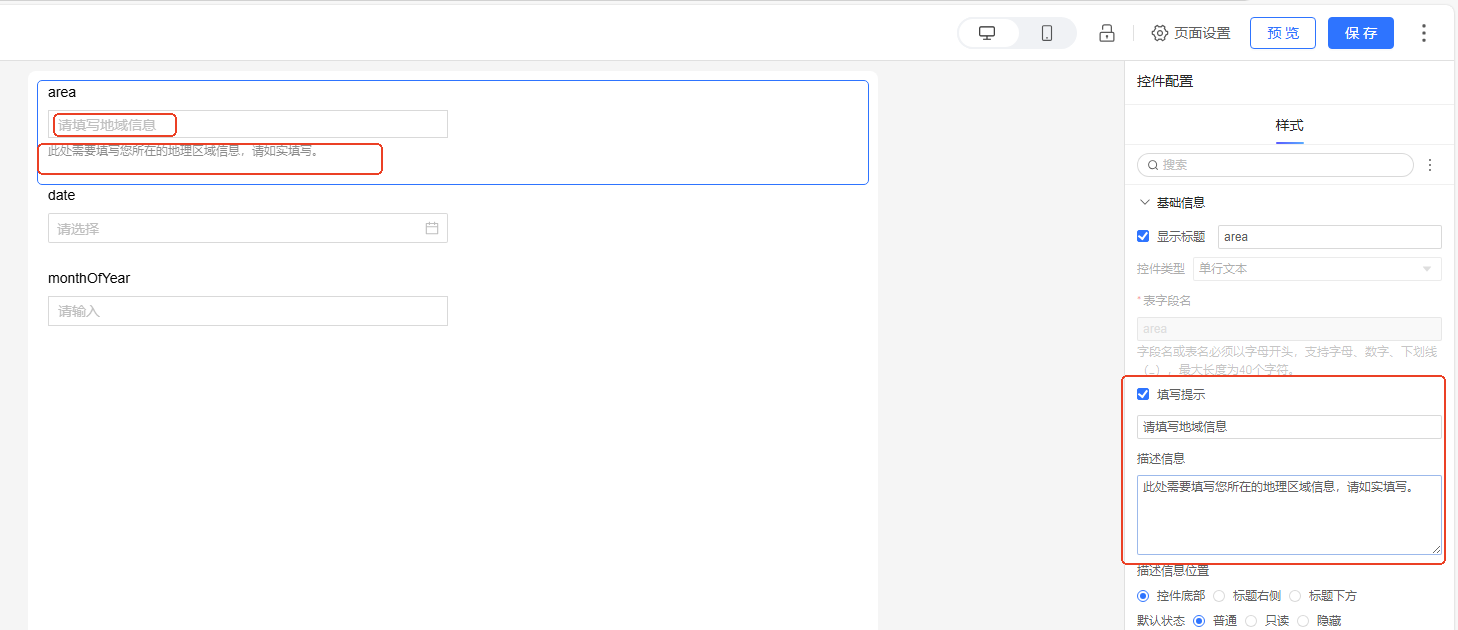Select the 只读 default state radio
Image resolution: width=1458 pixels, height=630 pixels.
[x=1251, y=620]
